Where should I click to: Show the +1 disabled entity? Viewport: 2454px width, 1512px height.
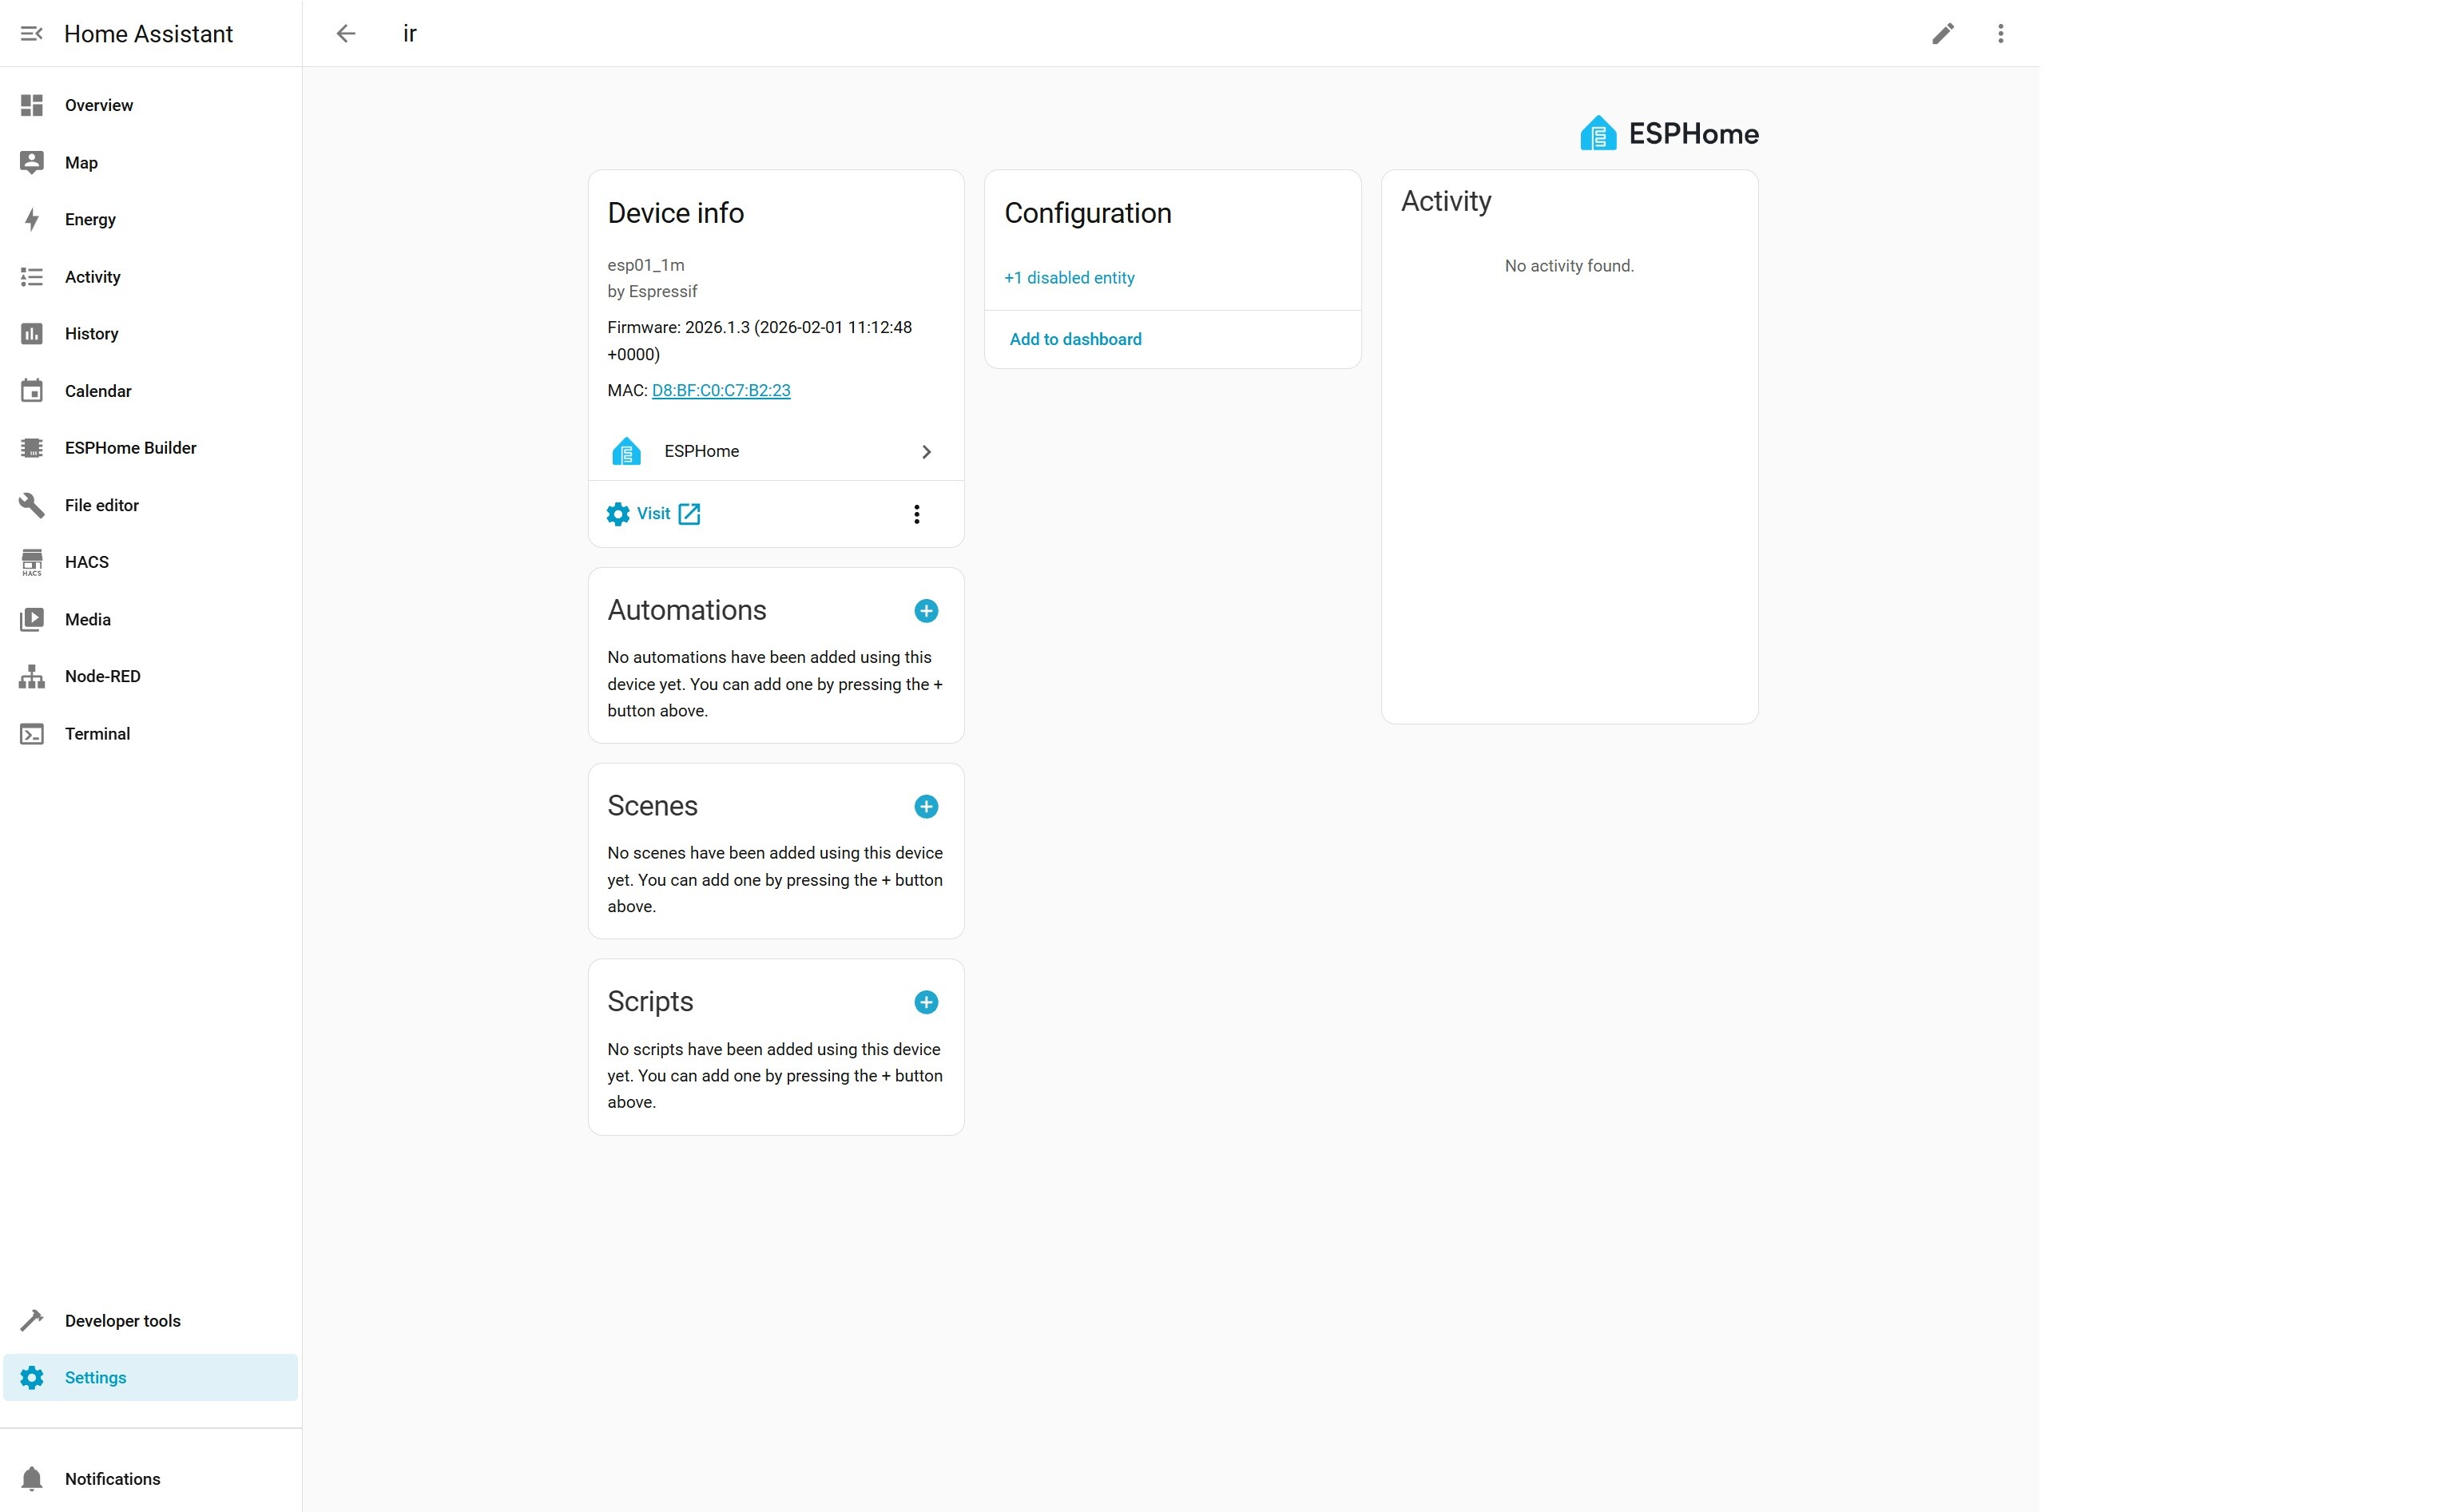(x=1069, y=278)
